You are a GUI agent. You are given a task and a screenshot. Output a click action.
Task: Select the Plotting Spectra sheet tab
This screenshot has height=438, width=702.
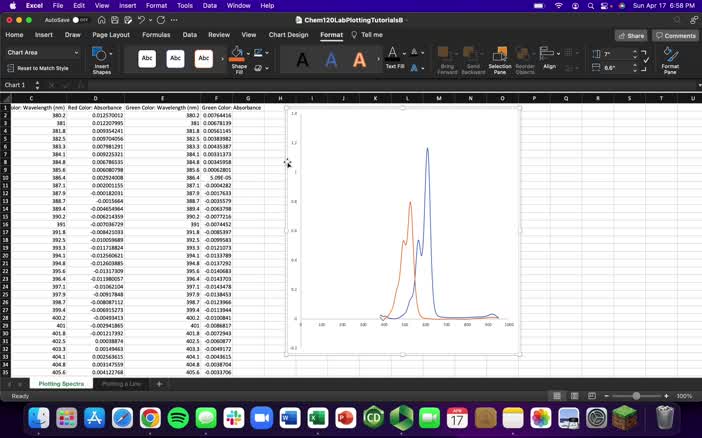[x=61, y=384]
